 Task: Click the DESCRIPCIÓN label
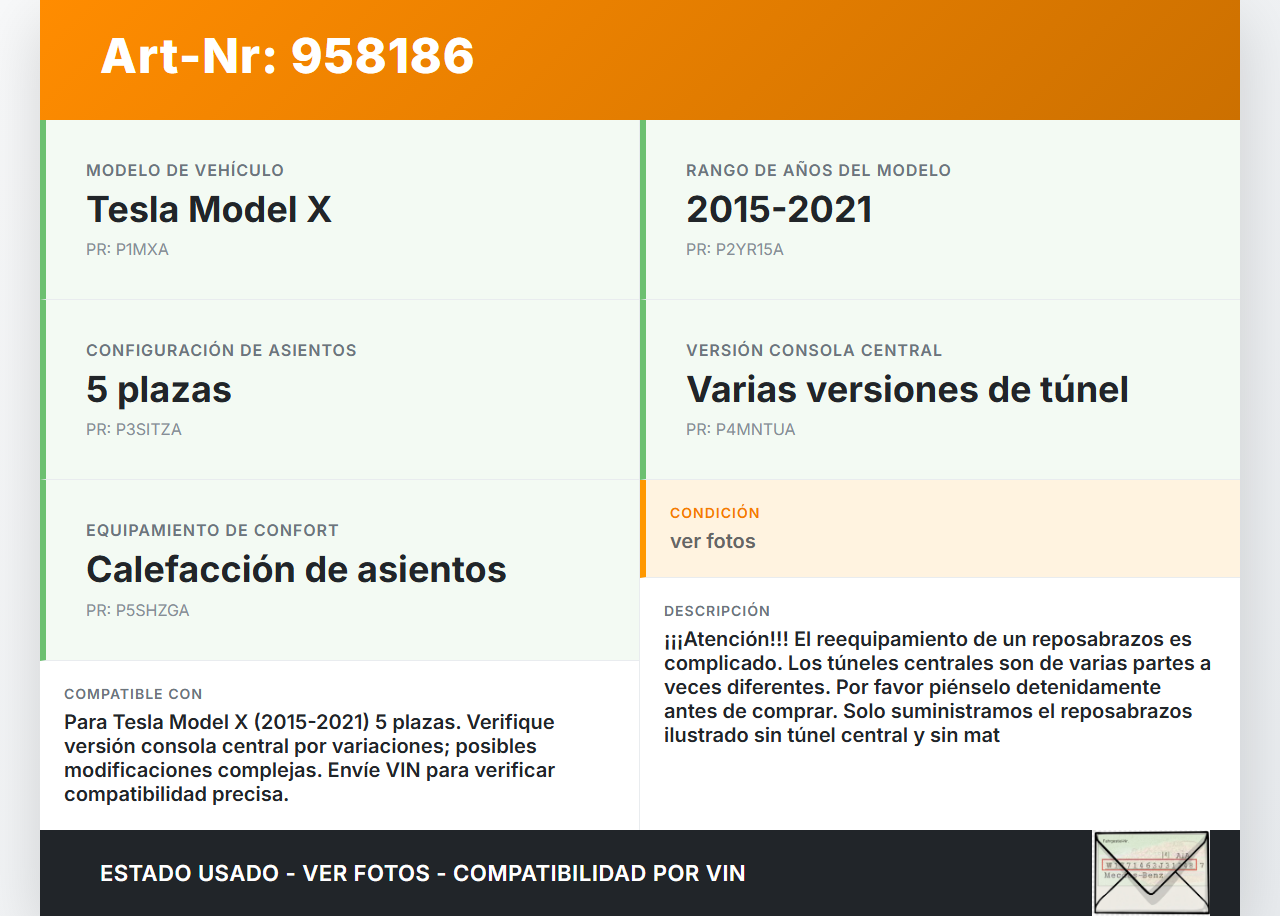(x=717, y=610)
